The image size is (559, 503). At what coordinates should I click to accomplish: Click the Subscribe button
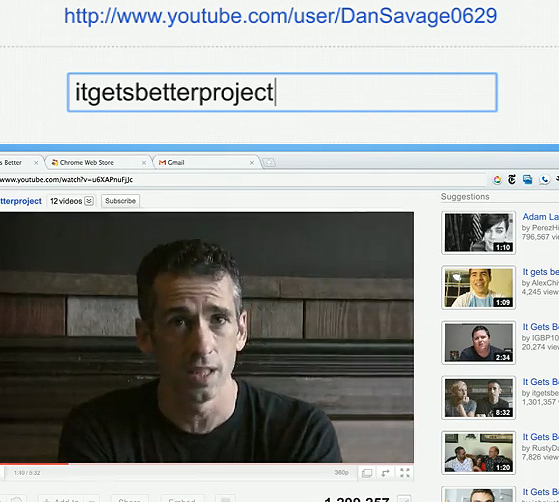tap(120, 201)
